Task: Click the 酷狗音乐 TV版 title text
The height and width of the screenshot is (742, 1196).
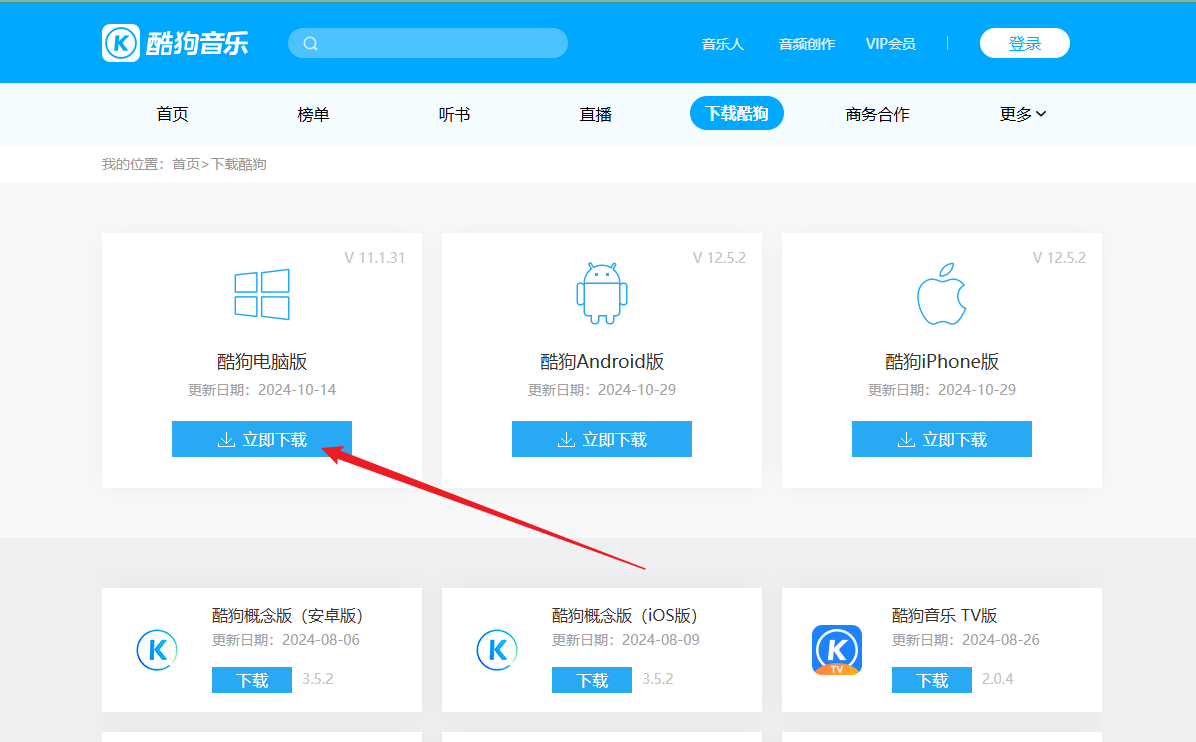Action: [944, 615]
